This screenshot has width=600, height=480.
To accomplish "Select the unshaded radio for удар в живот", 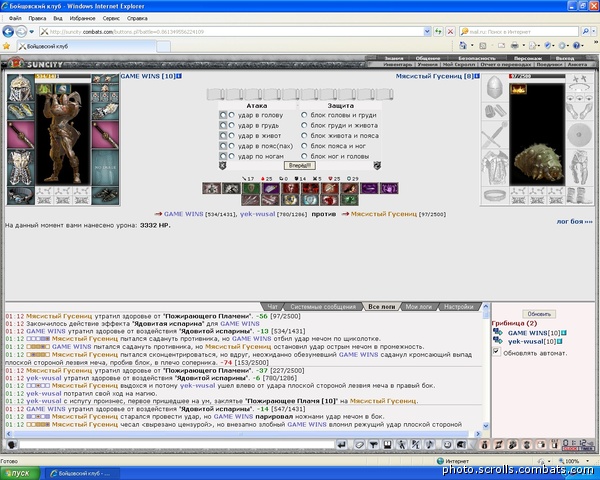I will click(232, 136).
